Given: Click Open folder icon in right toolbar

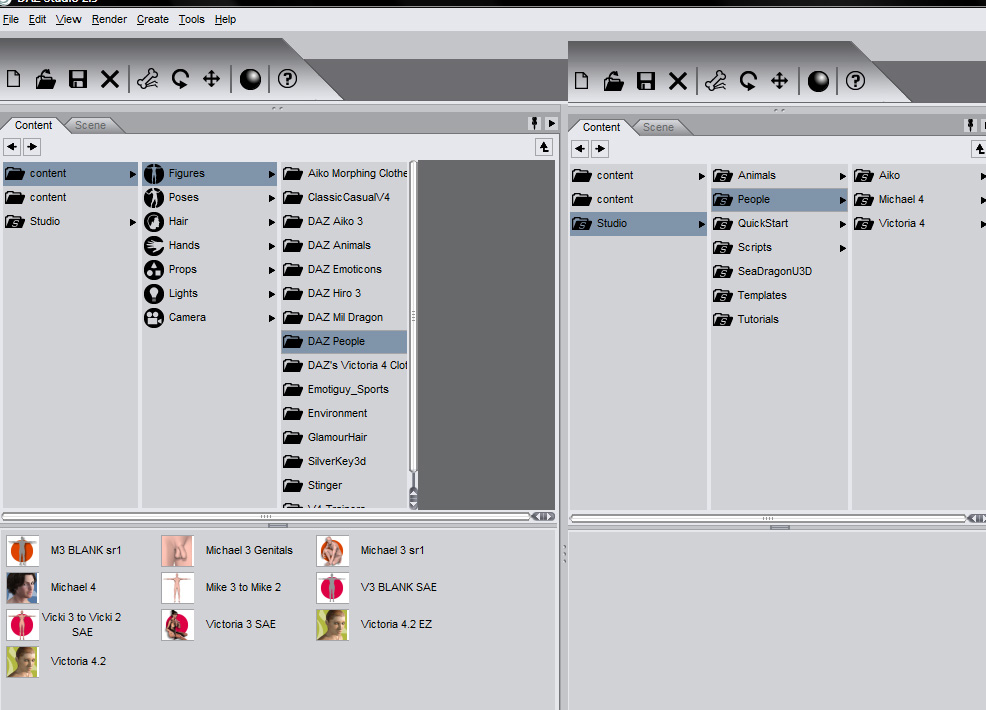Looking at the screenshot, I should point(613,81).
